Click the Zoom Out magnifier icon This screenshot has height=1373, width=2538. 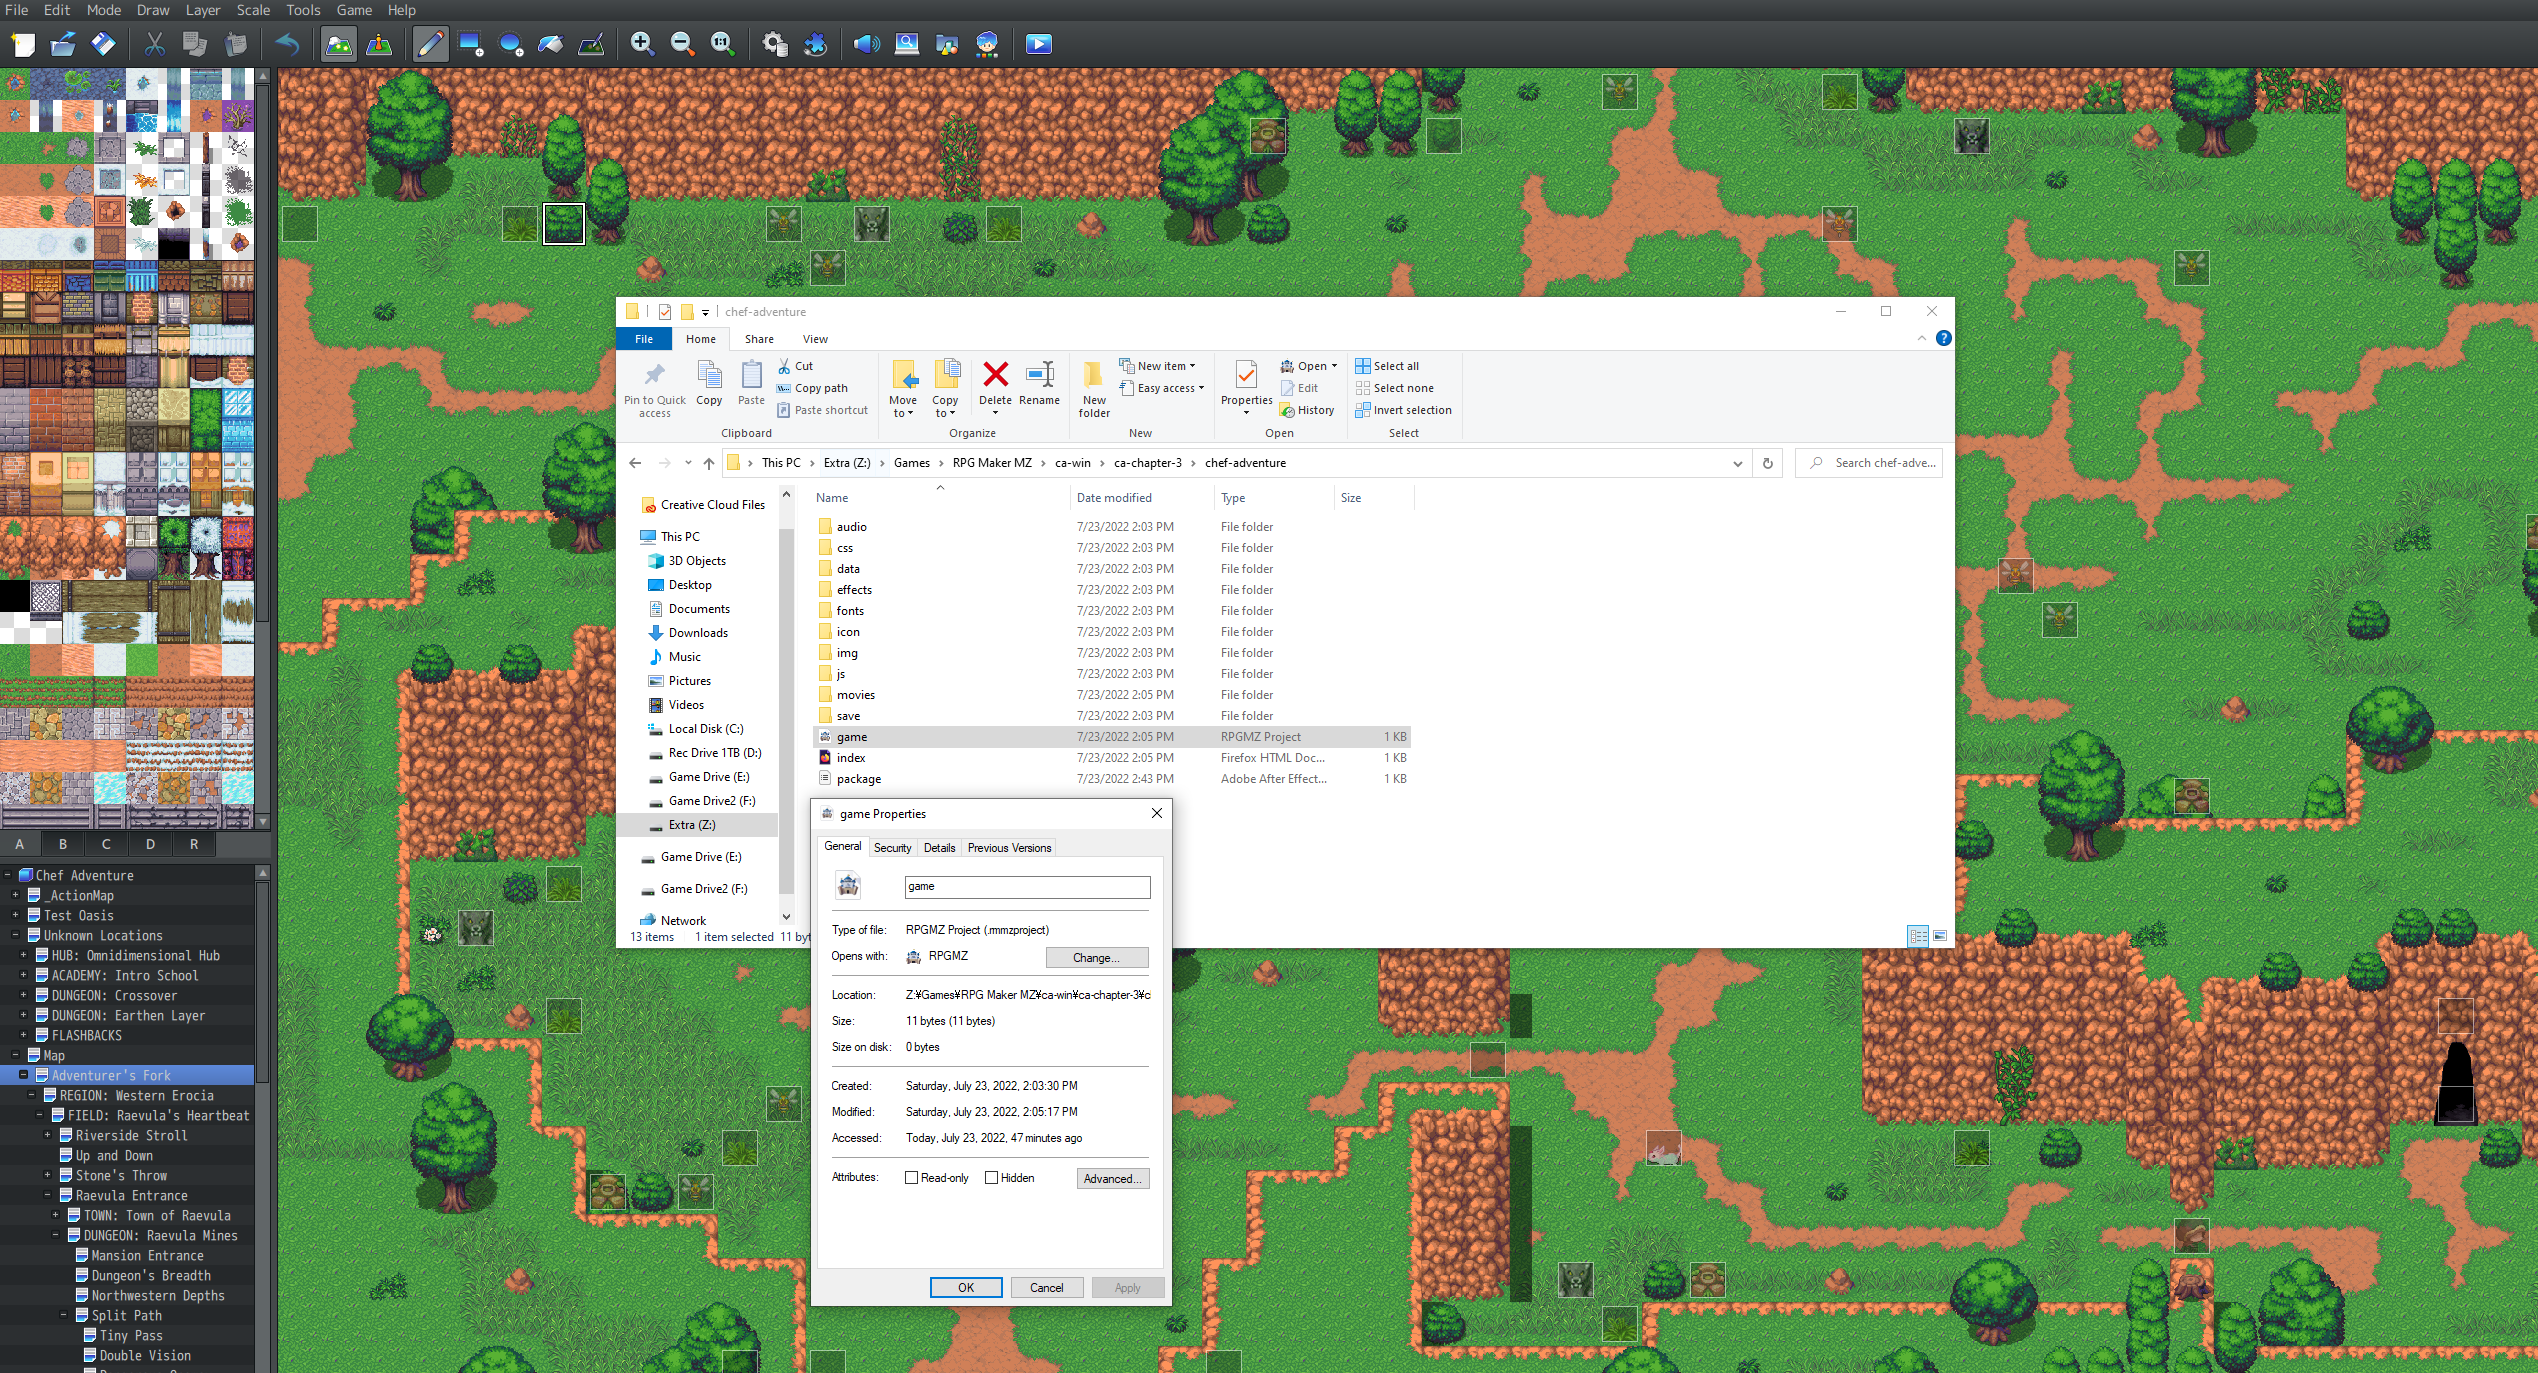point(682,44)
